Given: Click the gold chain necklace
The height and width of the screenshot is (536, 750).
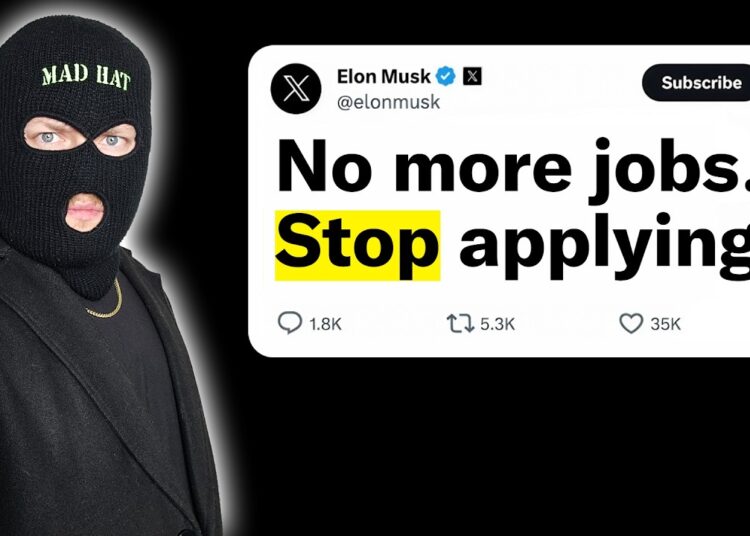Looking at the screenshot, I should [107, 301].
